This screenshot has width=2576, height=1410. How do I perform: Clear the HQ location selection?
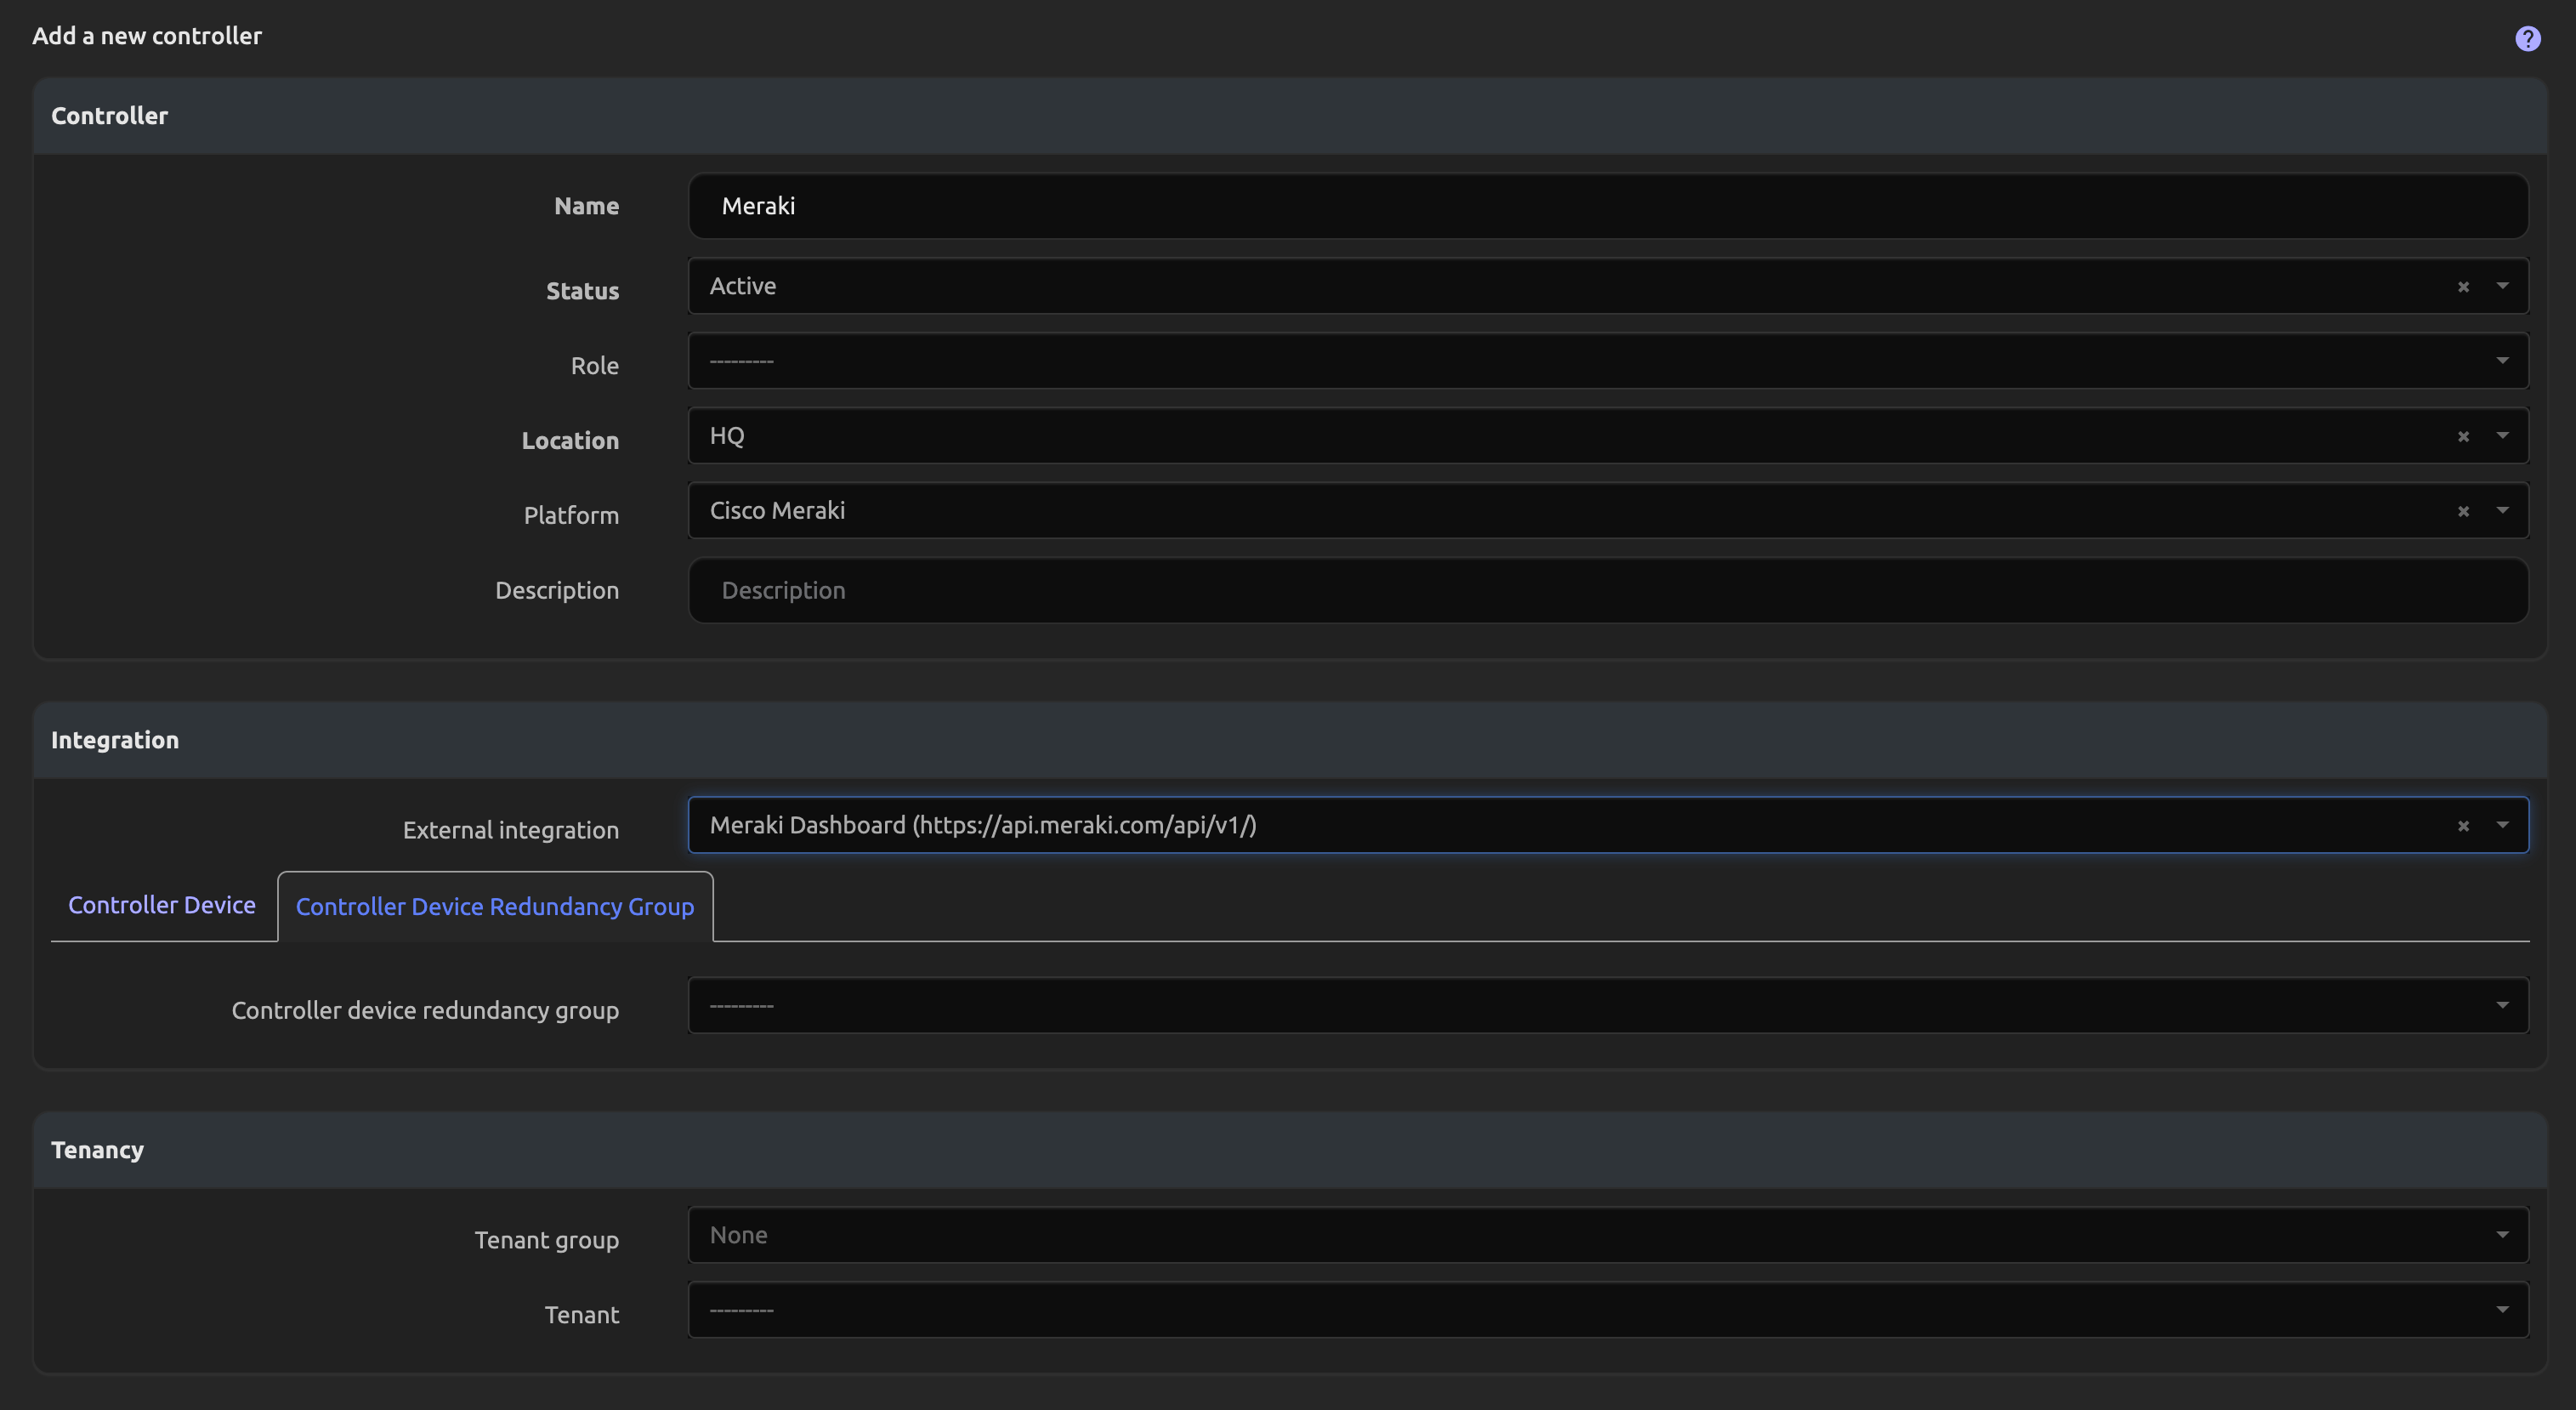coord(2463,436)
